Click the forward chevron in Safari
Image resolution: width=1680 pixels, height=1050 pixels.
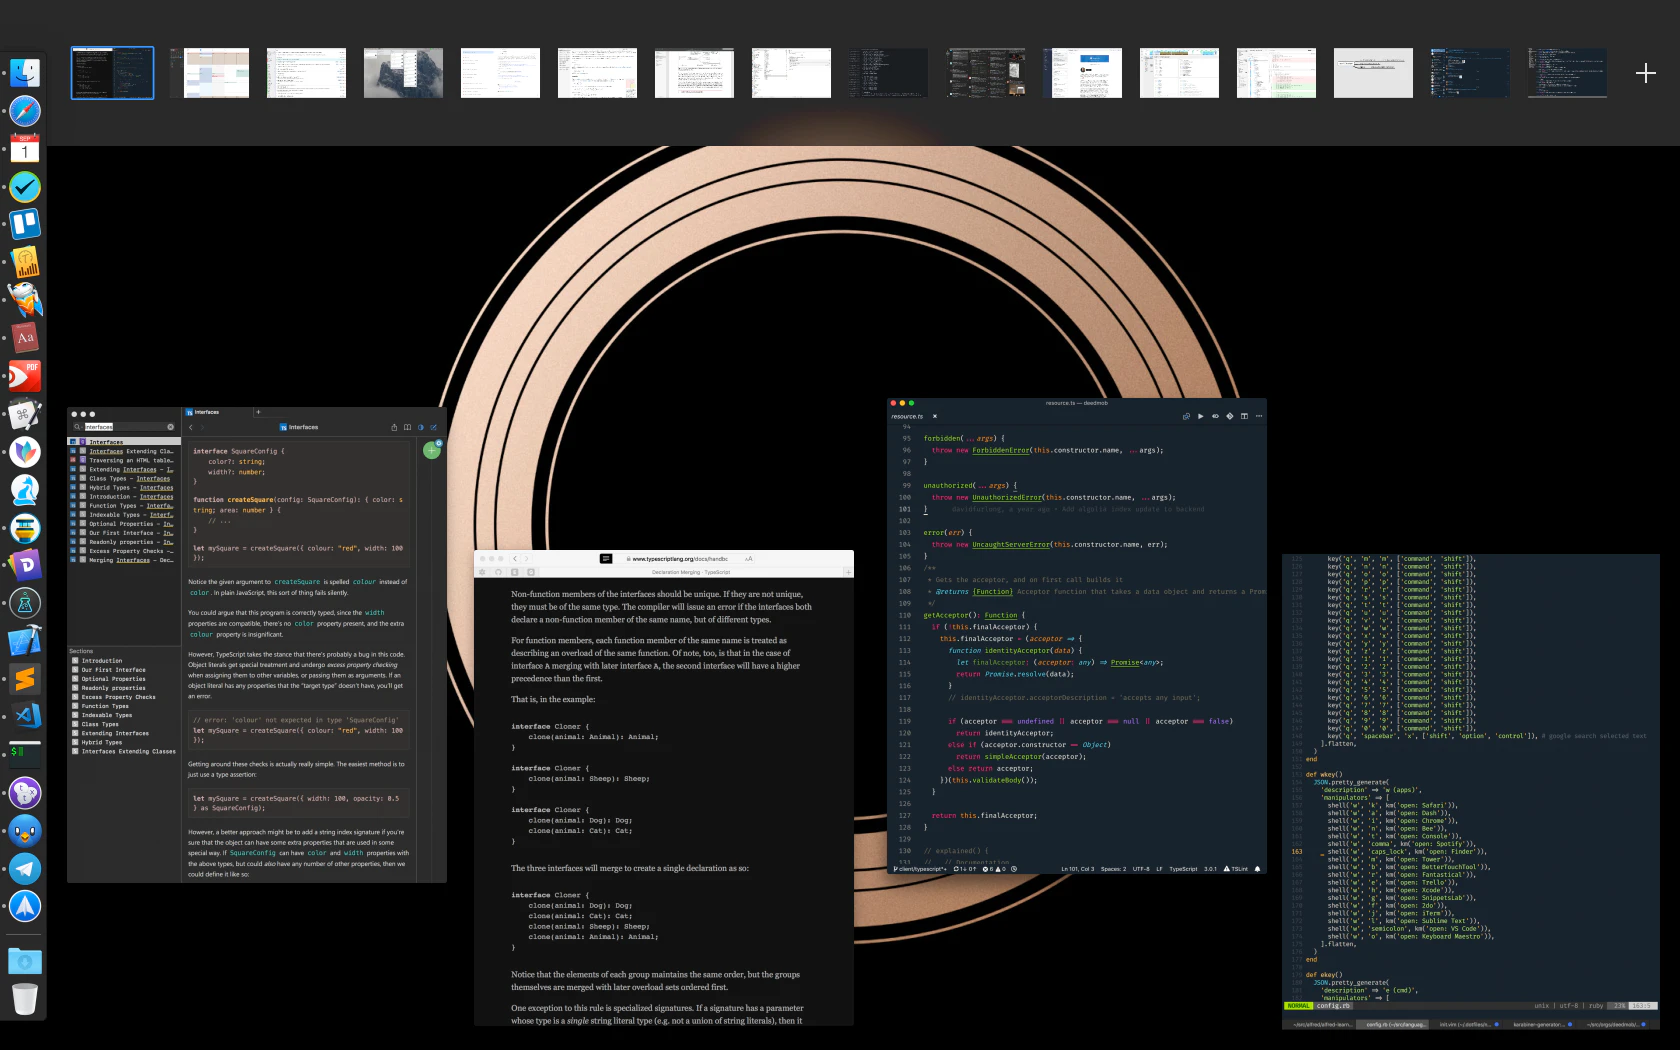pos(526,559)
